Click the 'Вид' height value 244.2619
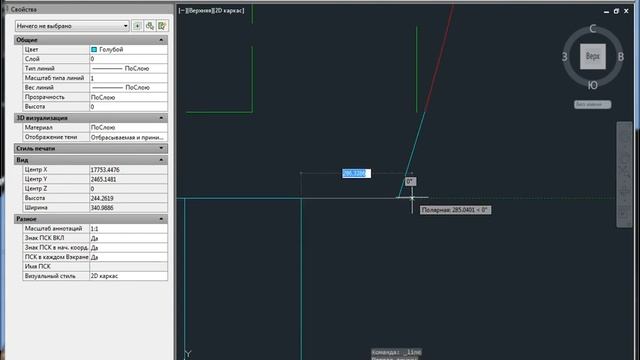Screen dimensions: 640x360 point(128,198)
